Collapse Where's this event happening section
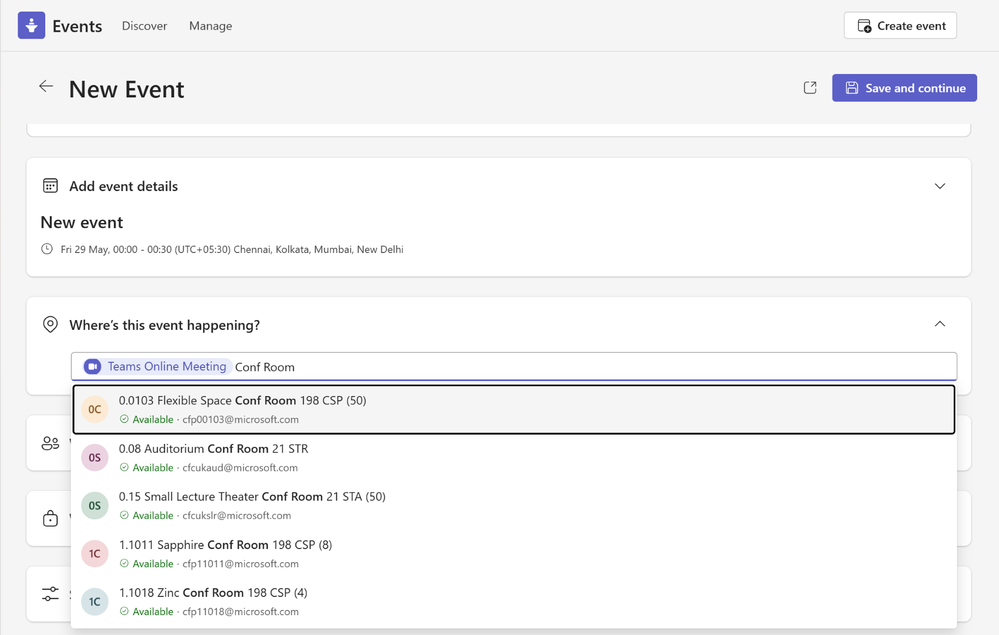This screenshot has width=999, height=635. click(940, 324)
